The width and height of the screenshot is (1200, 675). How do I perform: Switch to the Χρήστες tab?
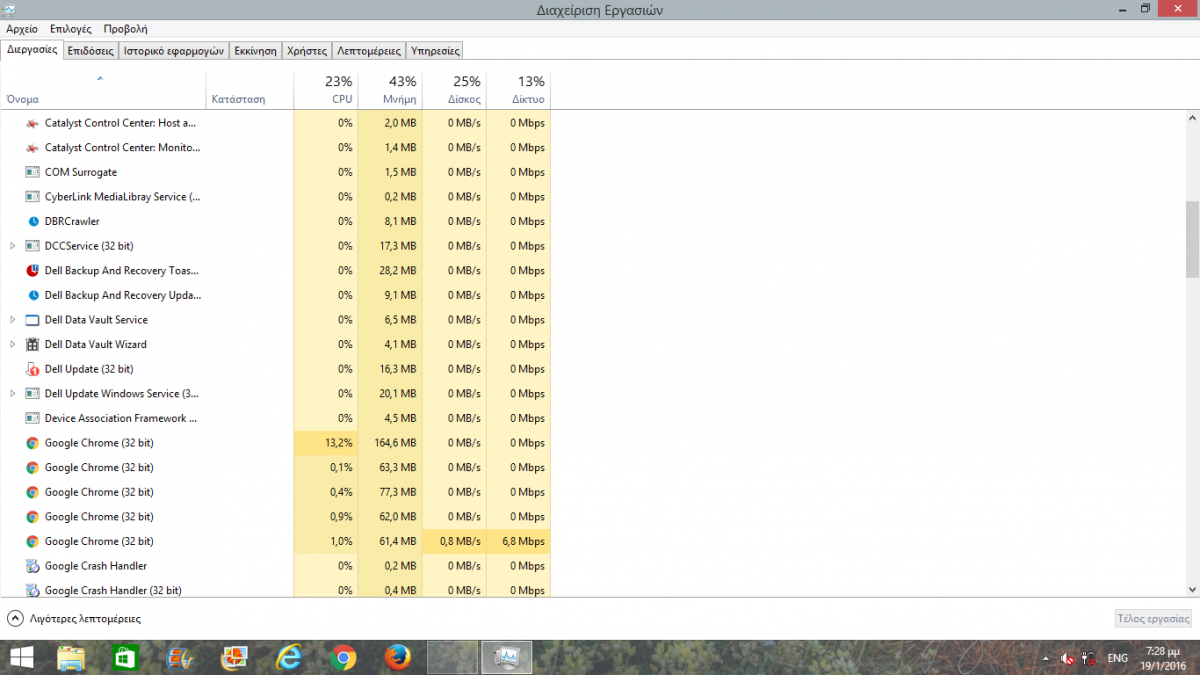tap(307, 50)
